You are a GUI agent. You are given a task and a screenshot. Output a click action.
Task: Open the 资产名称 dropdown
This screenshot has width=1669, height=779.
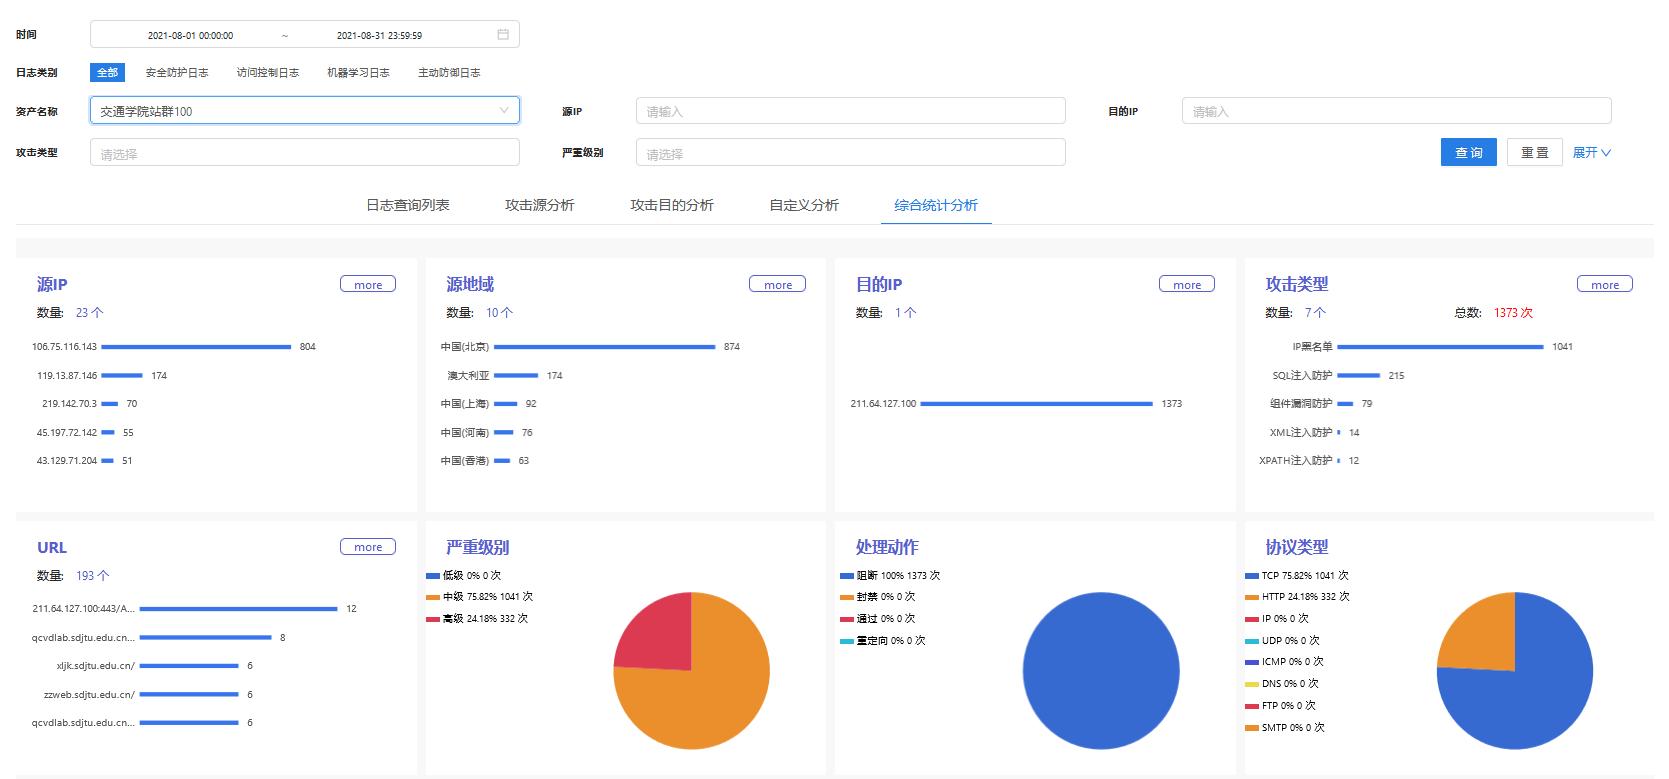(305, 110)
